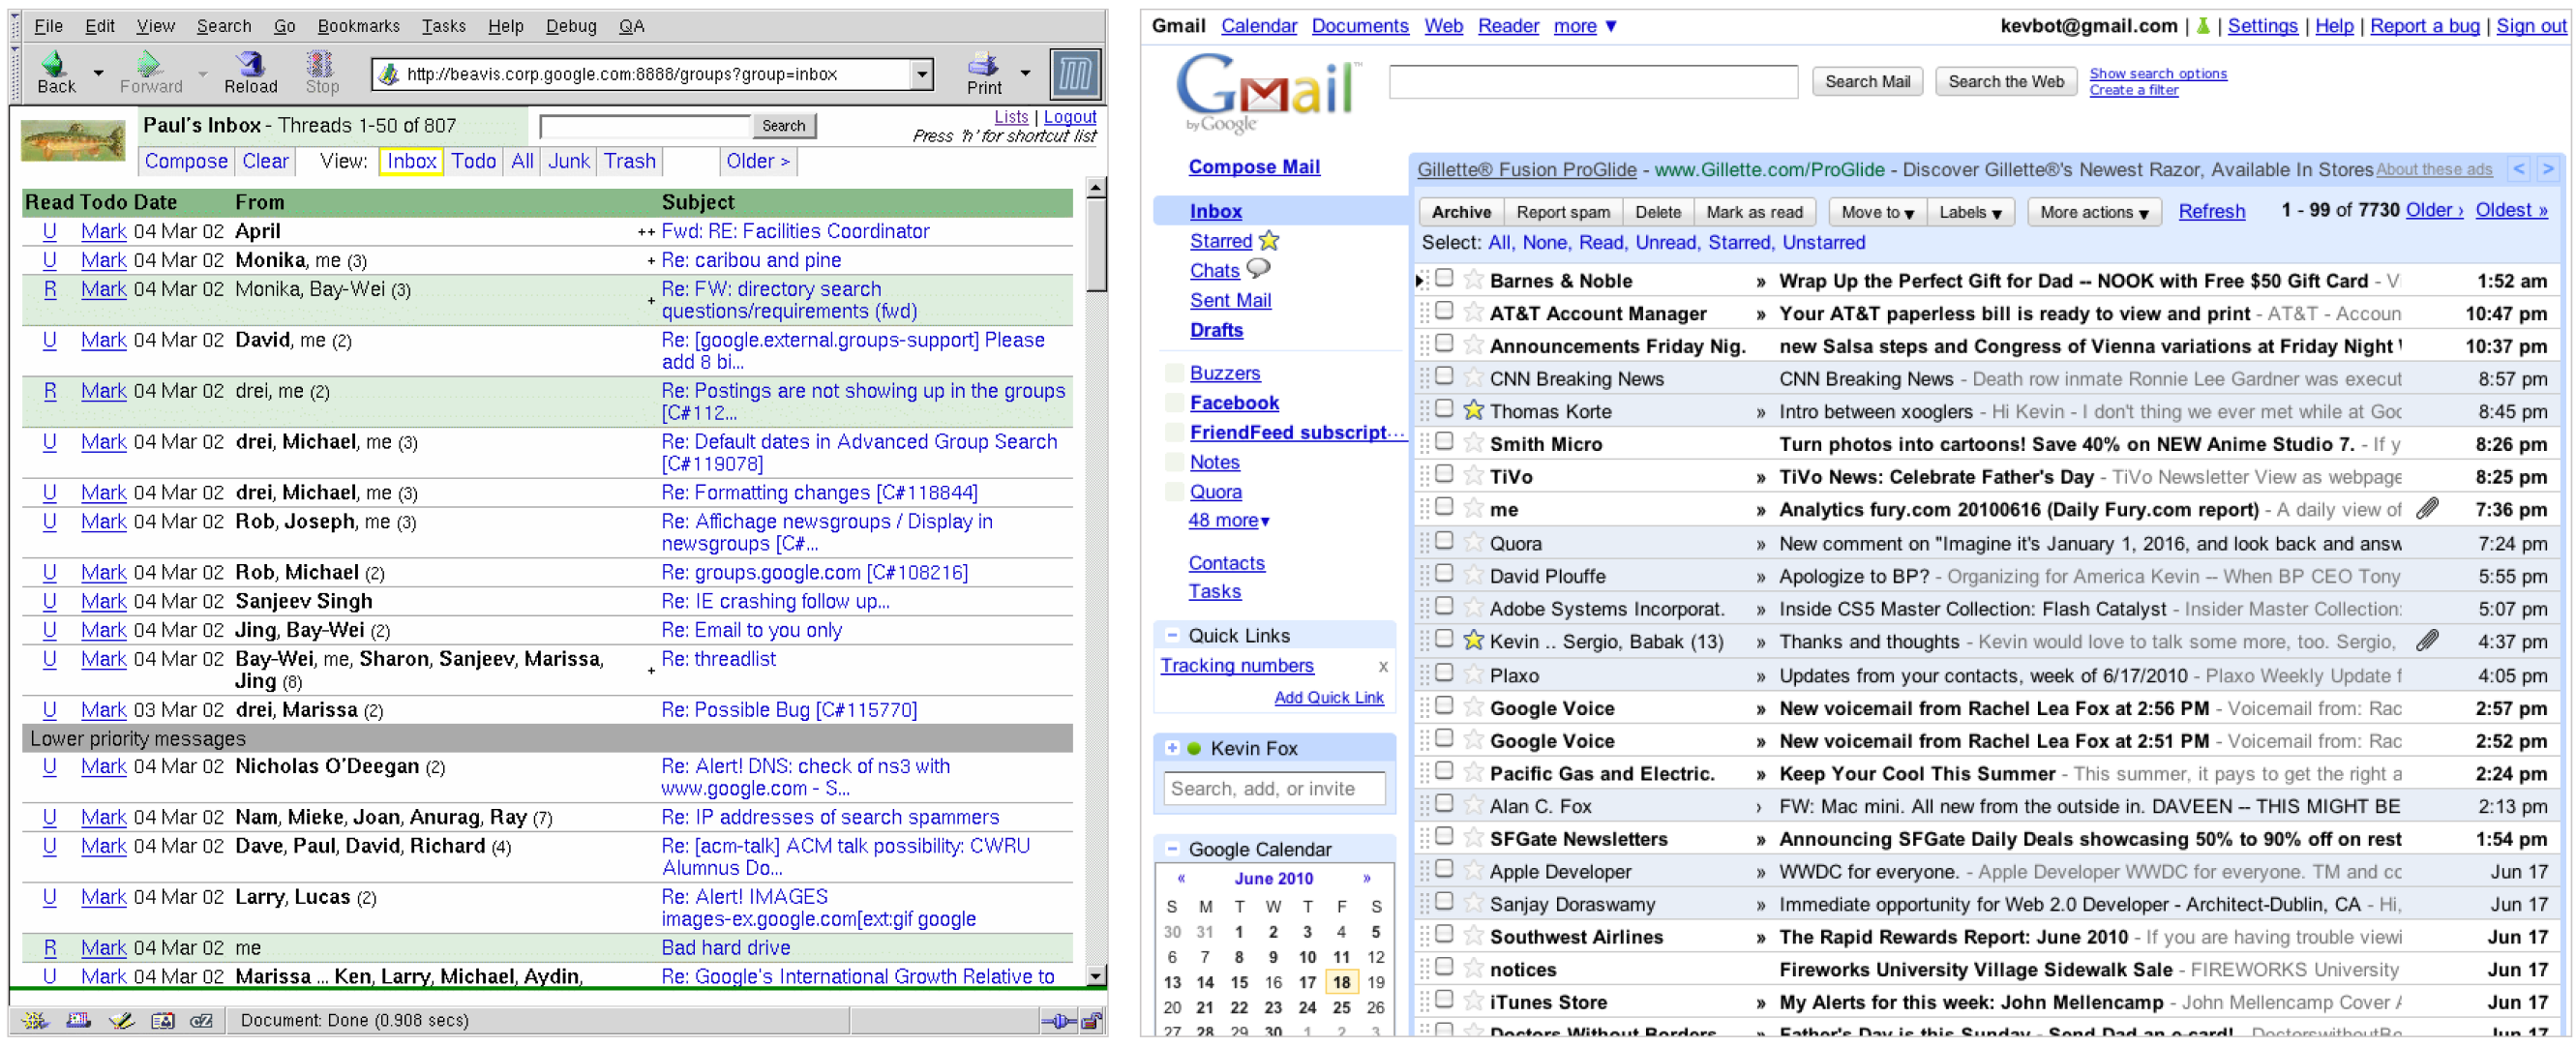Viewport: 2576px width, 1047px height.
Task: Click the Forward arrow icon in browser toolbar
Action: 149,64
